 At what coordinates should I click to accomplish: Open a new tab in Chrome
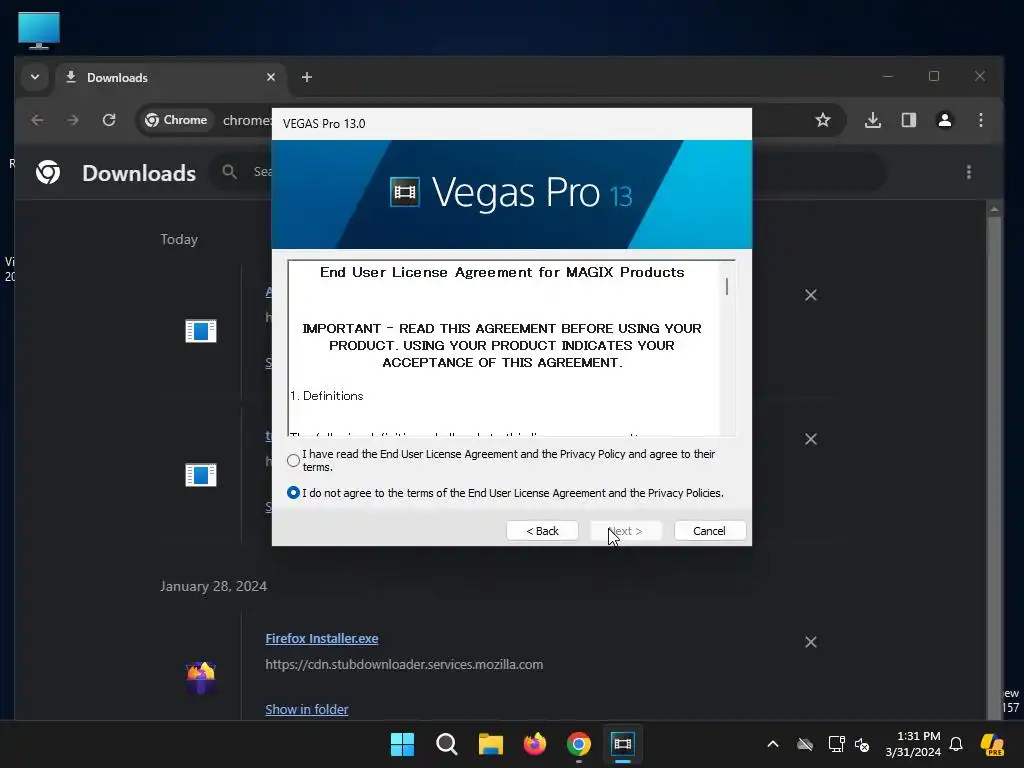point(307,78)
